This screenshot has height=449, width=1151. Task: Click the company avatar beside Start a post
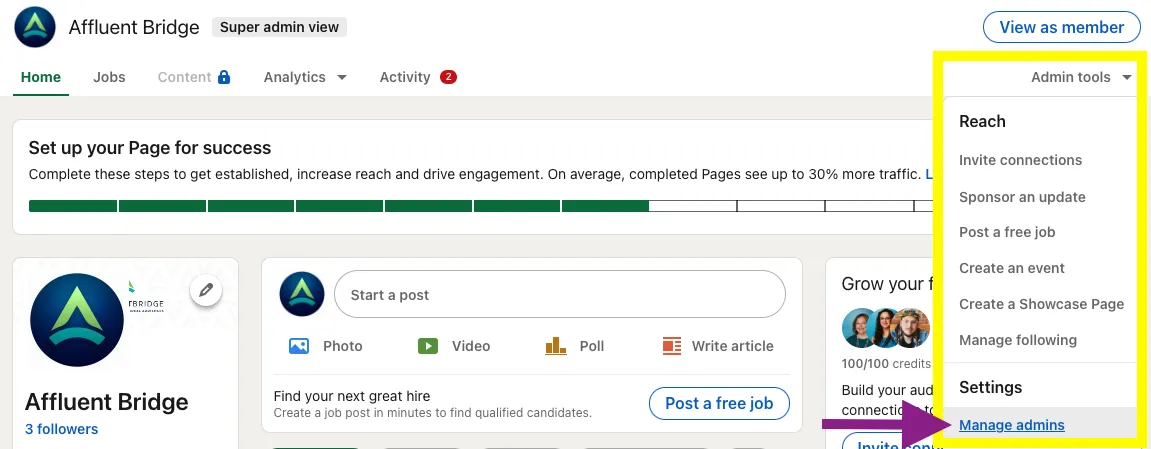(x=302, y=295)
